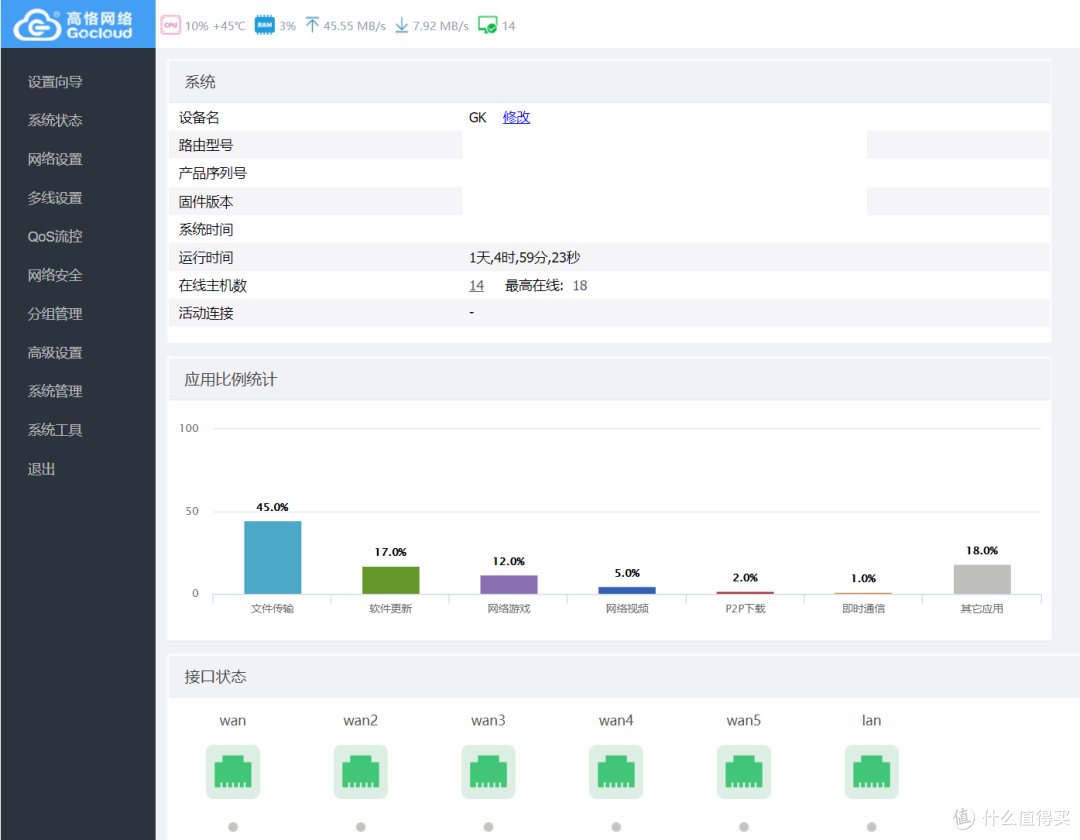
Task: Expand the 网络设置 sidebar menu
Action: point(55,159)
